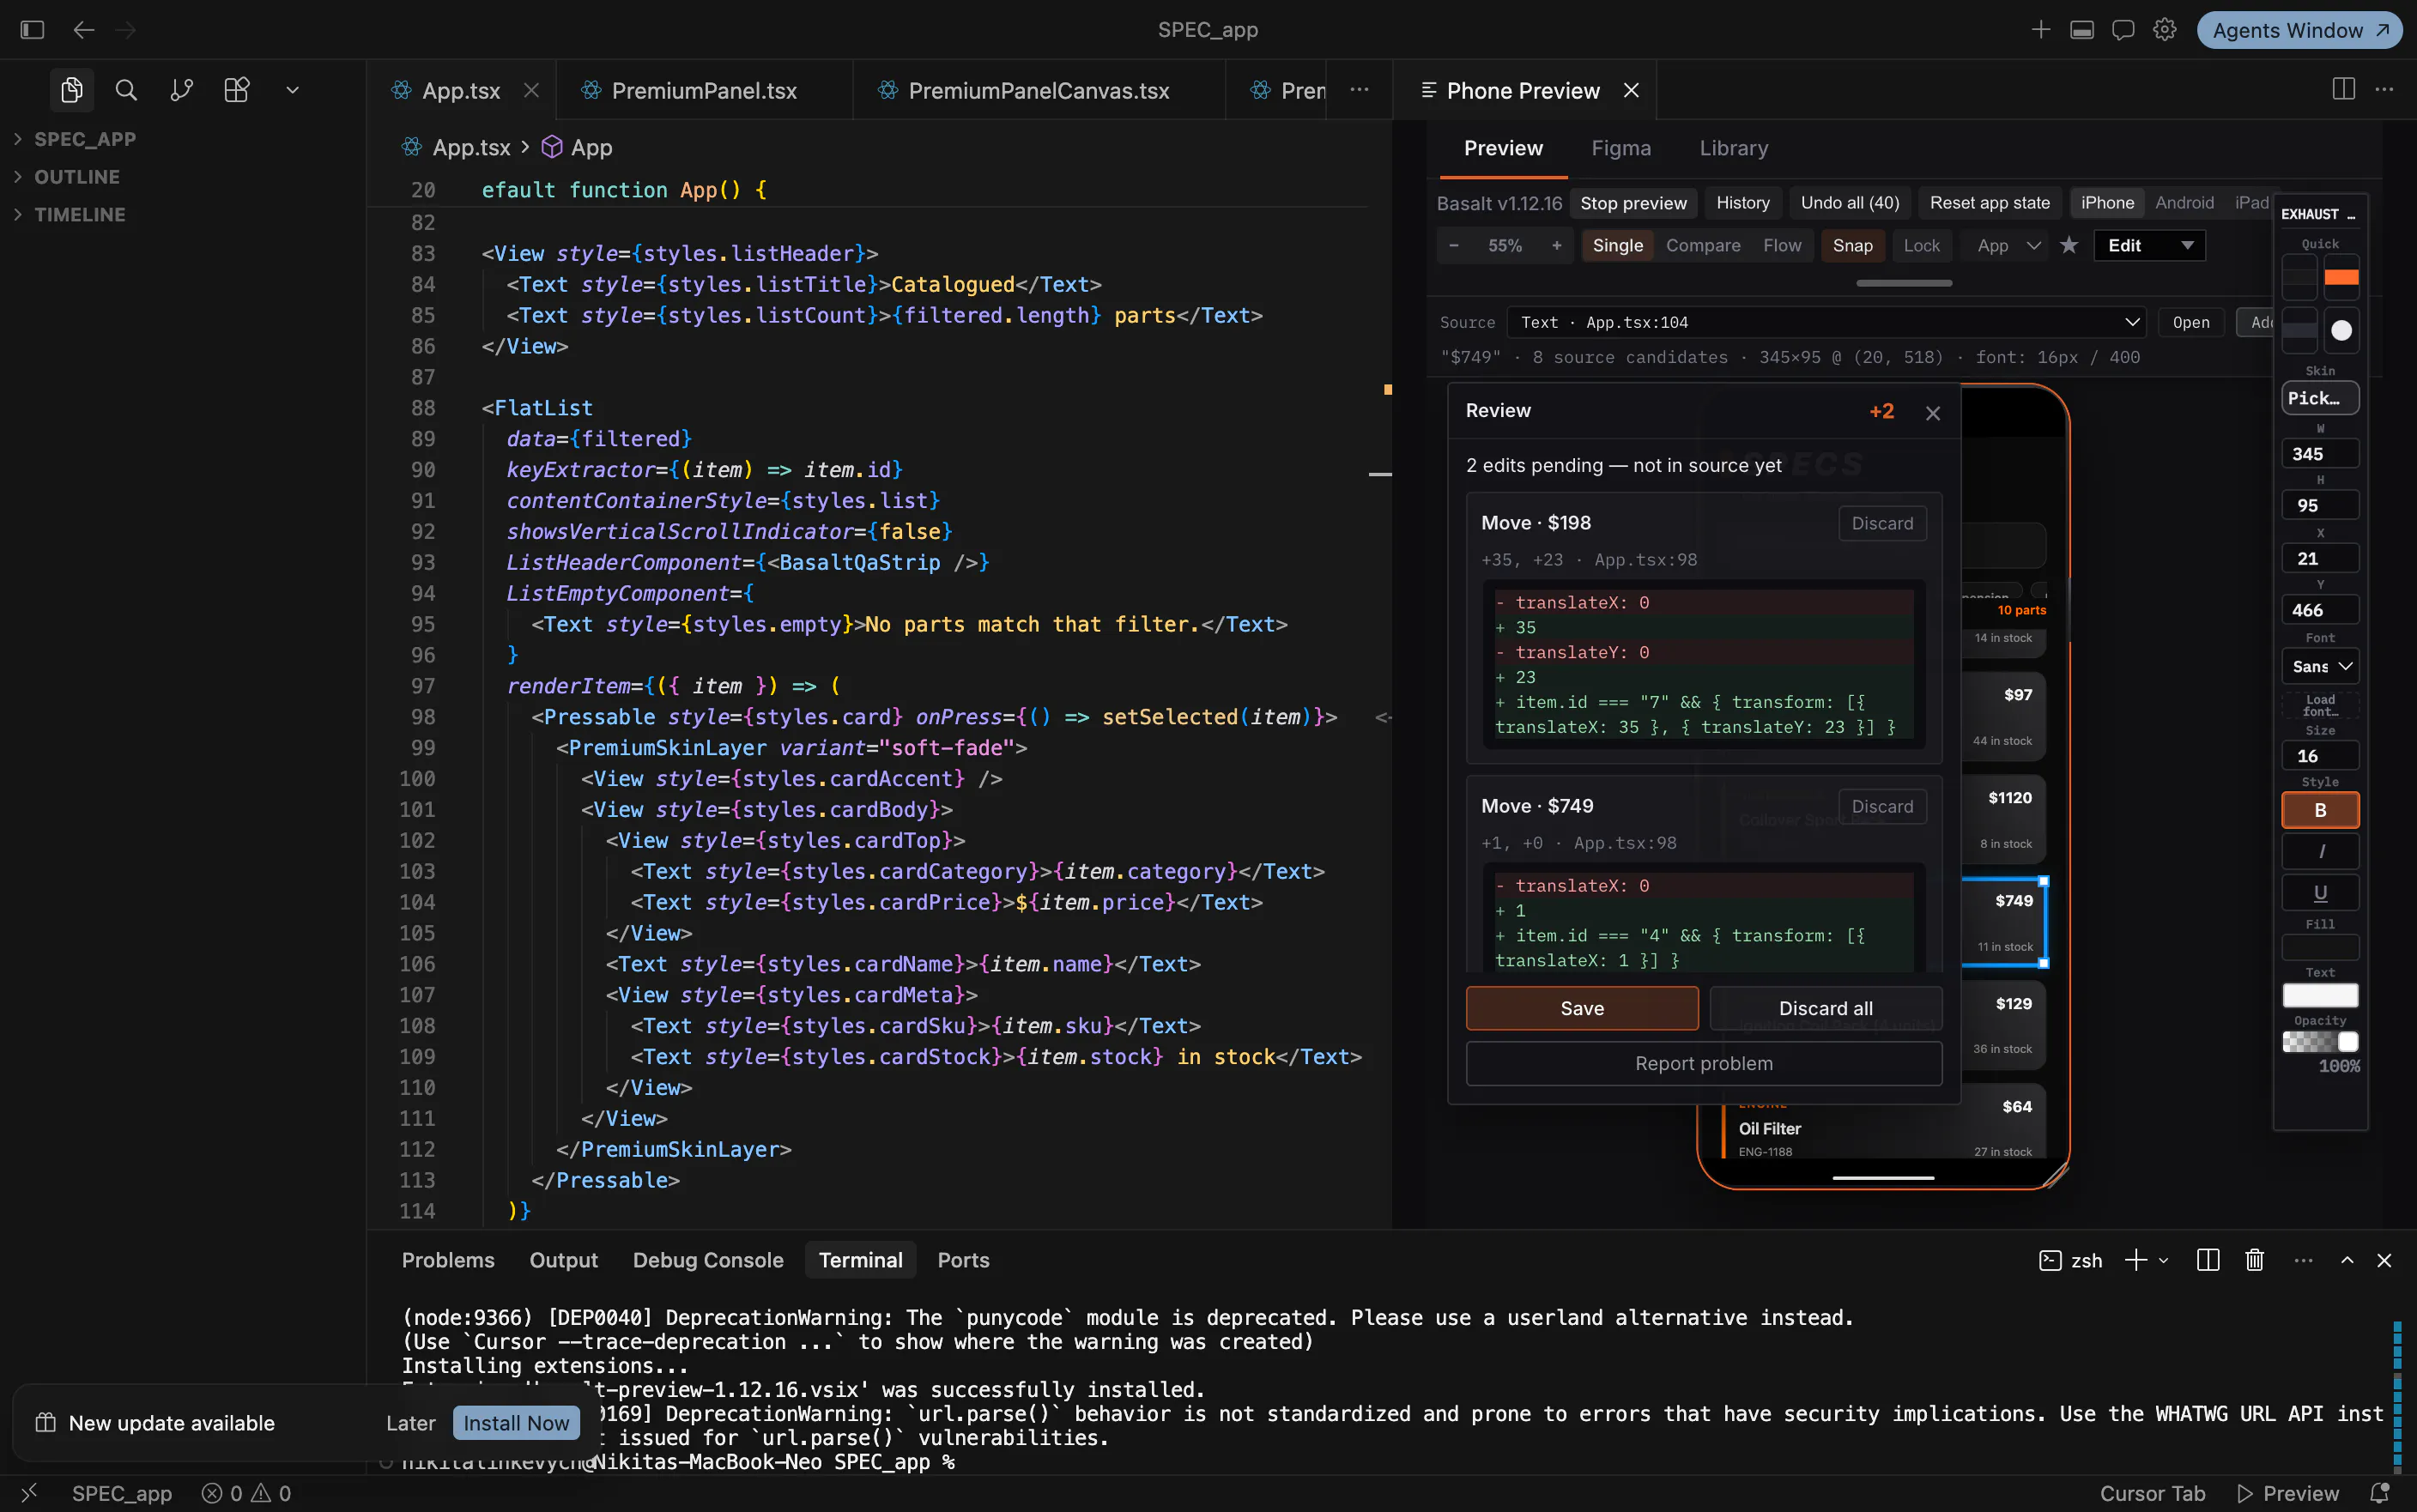
Task: Click Reset app state button
Action: [x=1989, y=203]
